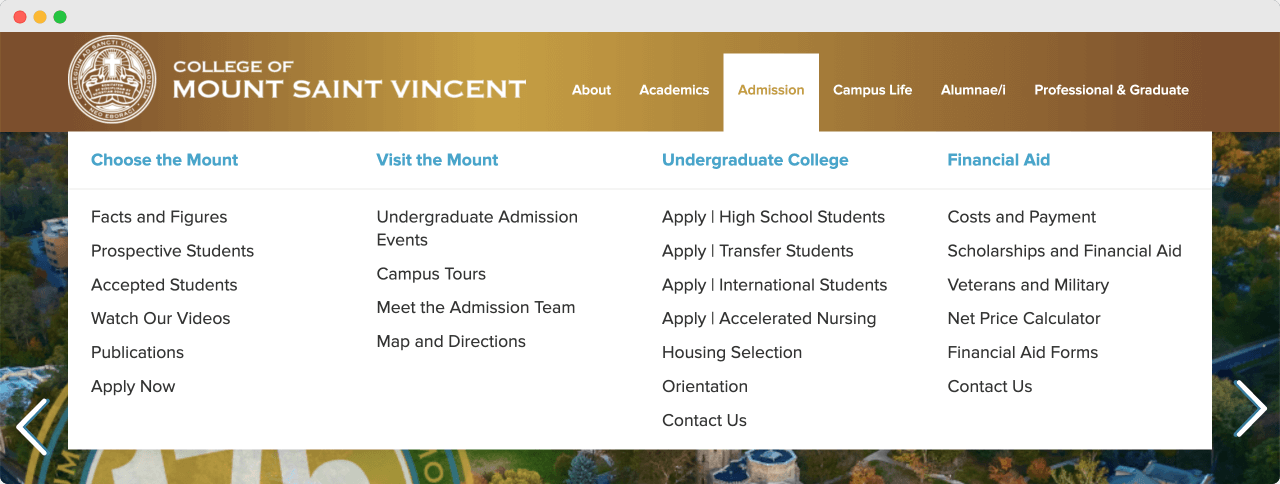The image size is (1280, 484).
Task: Open the Financial Aid heading link
Action: click(998, 160)
